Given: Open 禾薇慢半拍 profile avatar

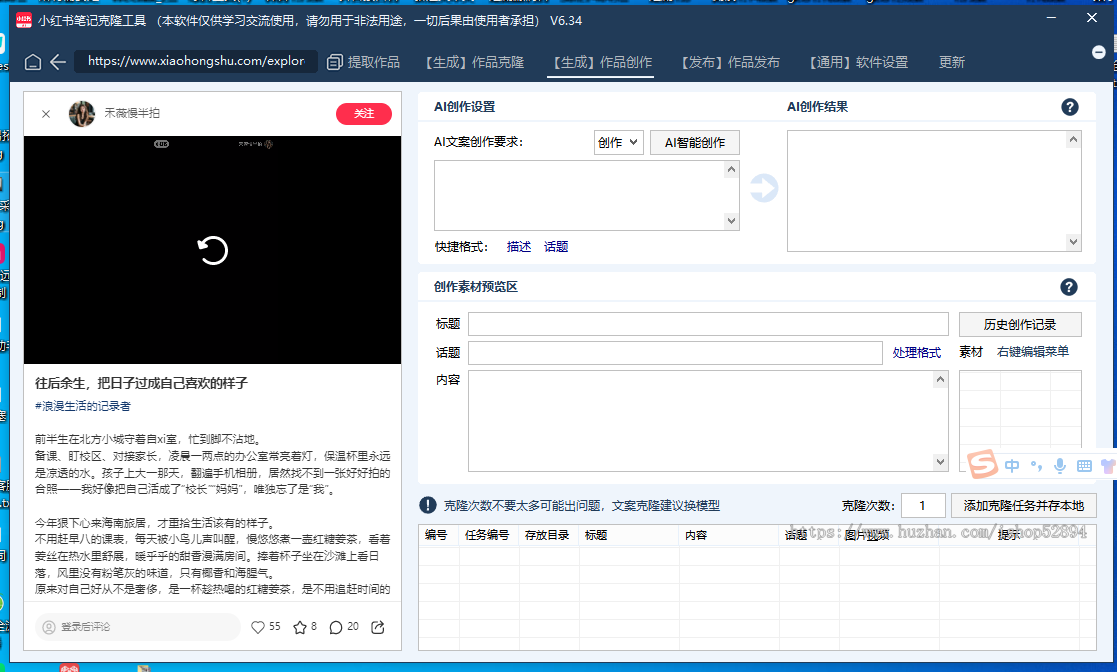Looking at the screenshot, I should coord(82,113).
